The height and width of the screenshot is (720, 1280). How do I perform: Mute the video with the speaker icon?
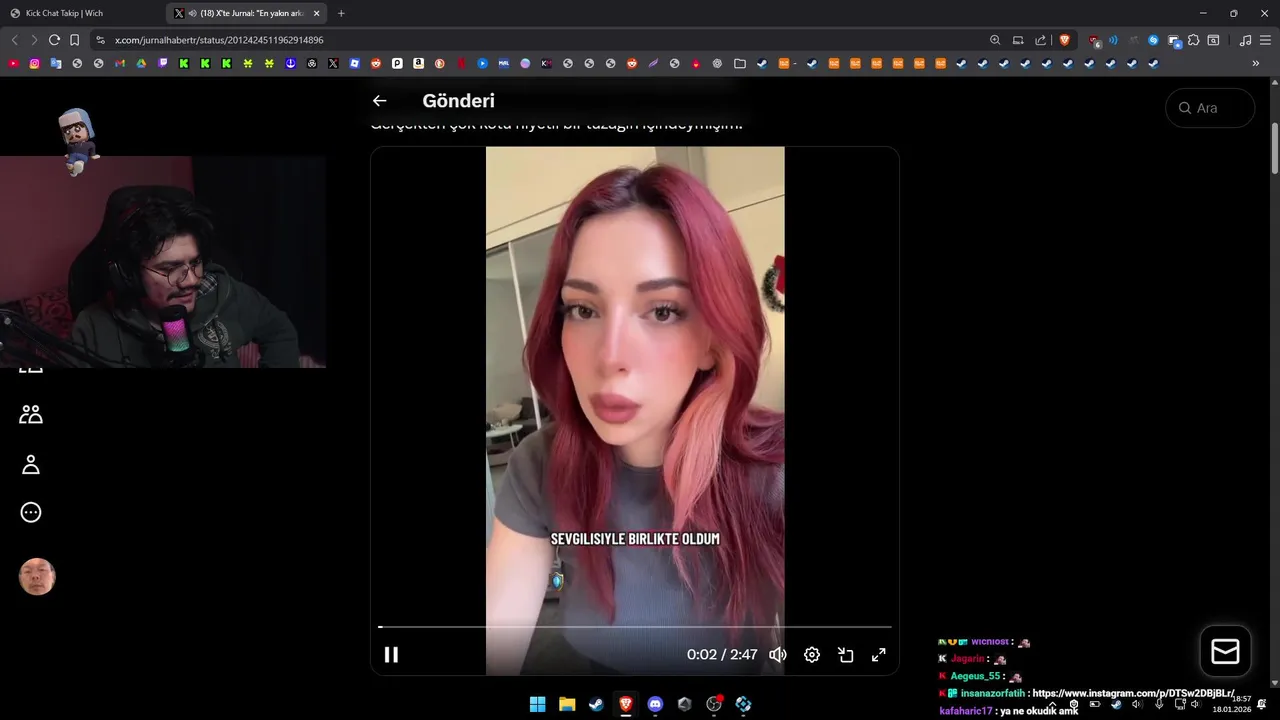[778, 655]
